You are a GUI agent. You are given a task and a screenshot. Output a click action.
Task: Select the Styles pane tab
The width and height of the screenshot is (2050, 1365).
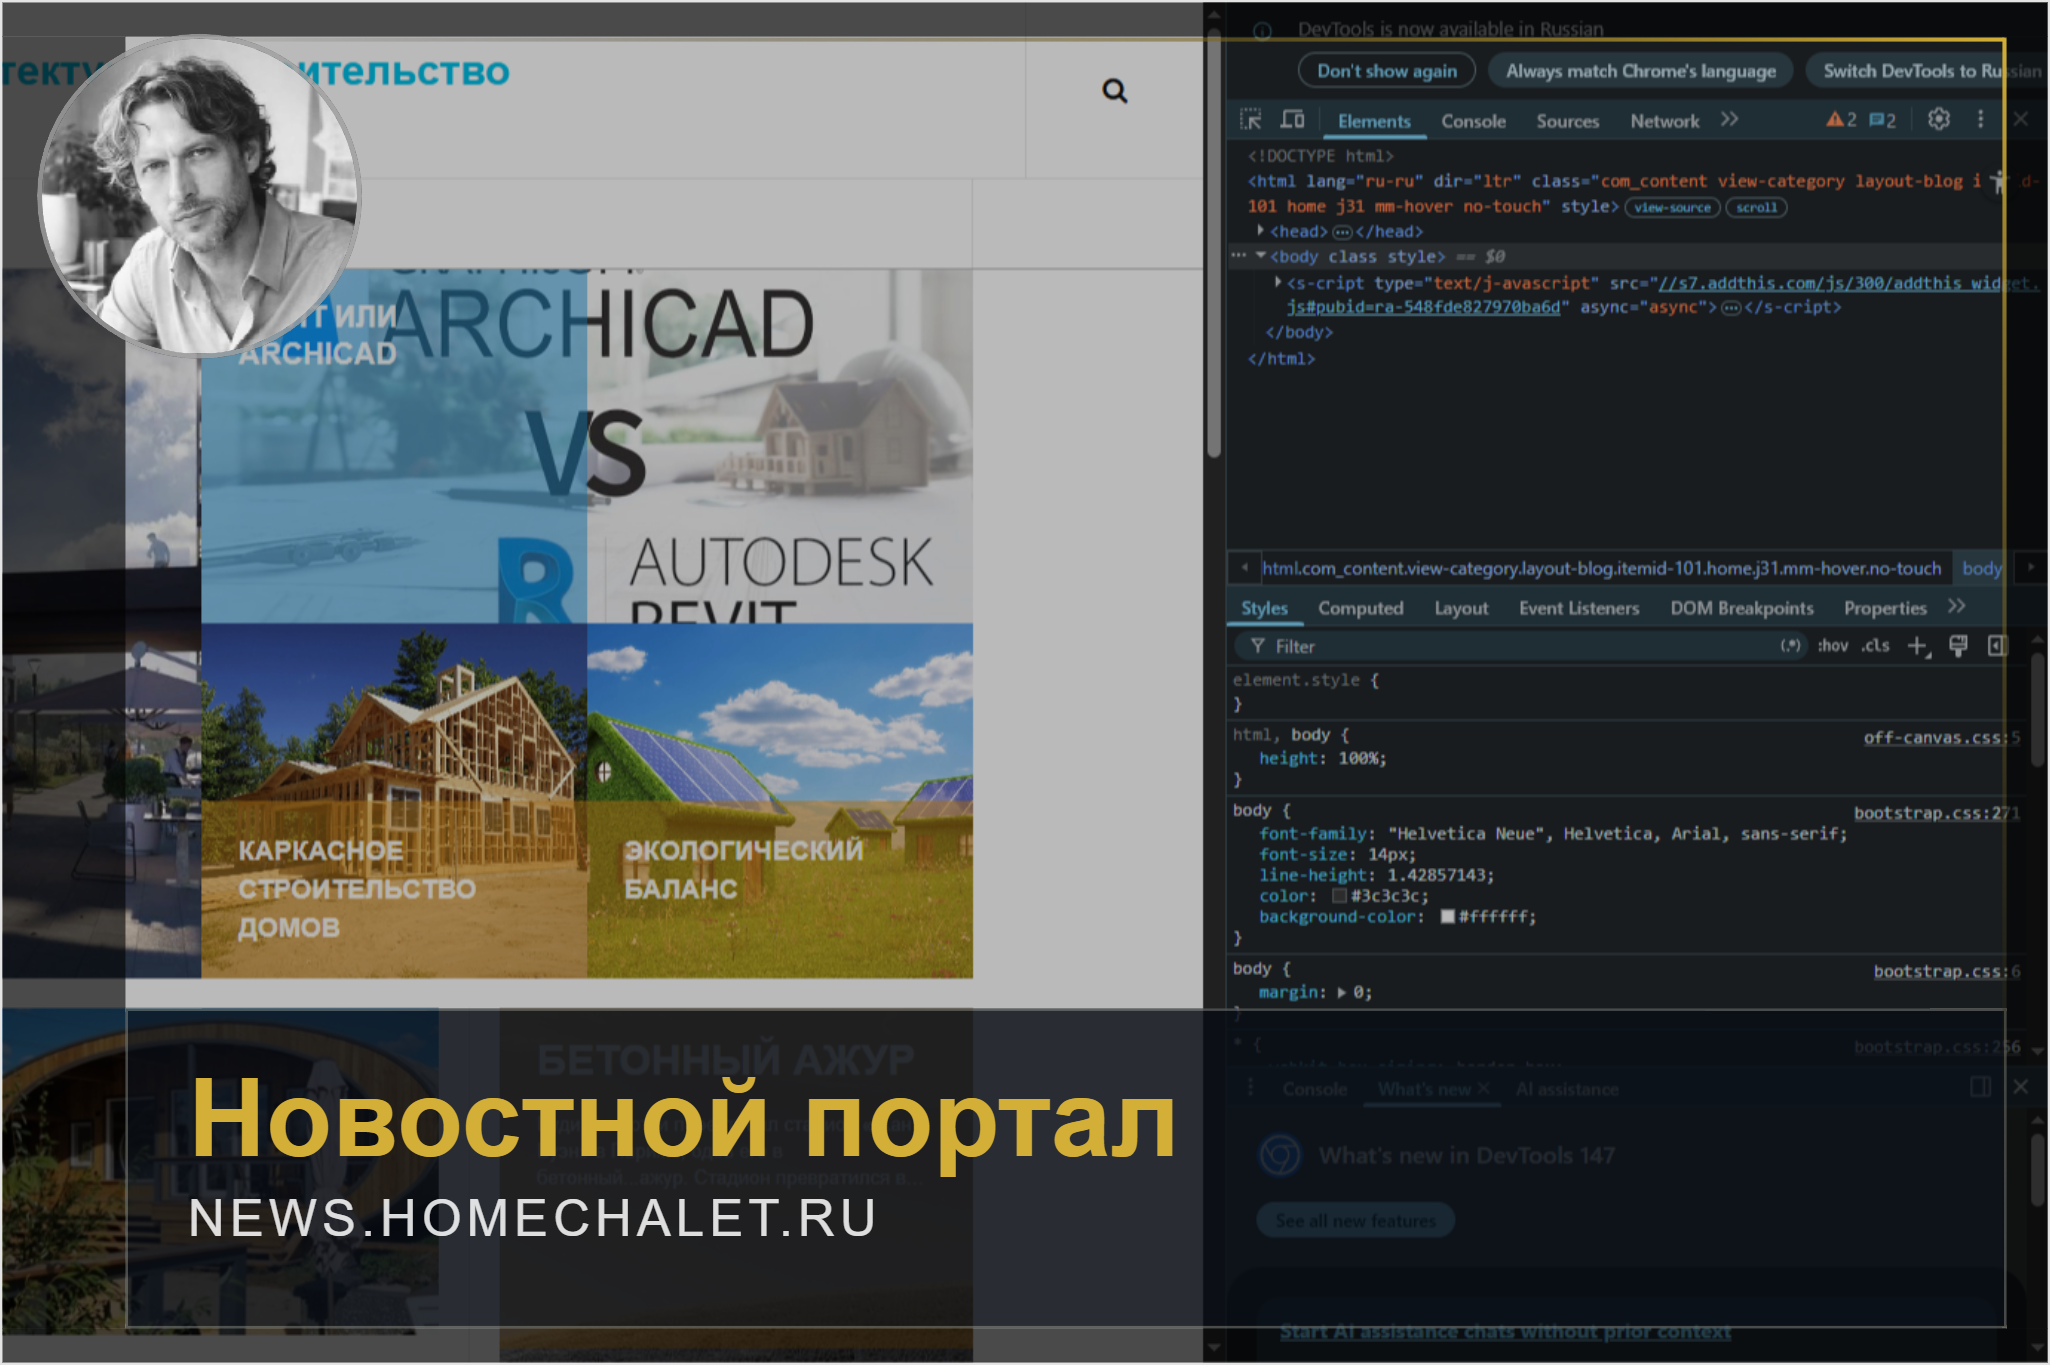point(1264,608)
